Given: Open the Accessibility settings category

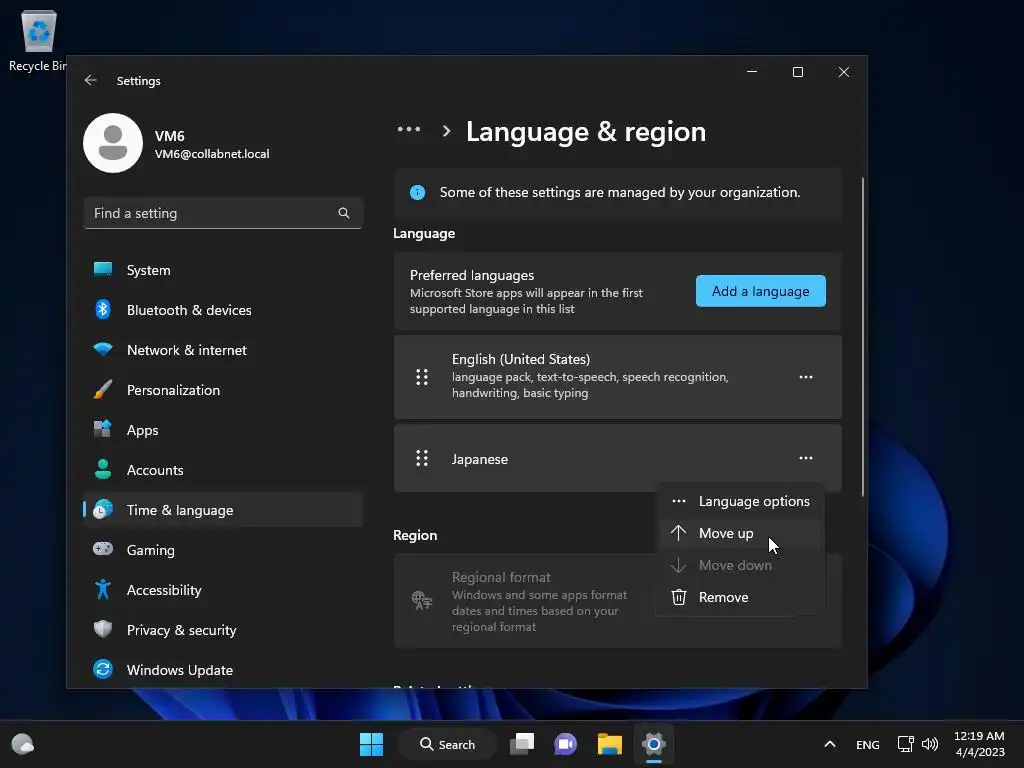Looking at the screenshot, I should (x=223, y=590).
